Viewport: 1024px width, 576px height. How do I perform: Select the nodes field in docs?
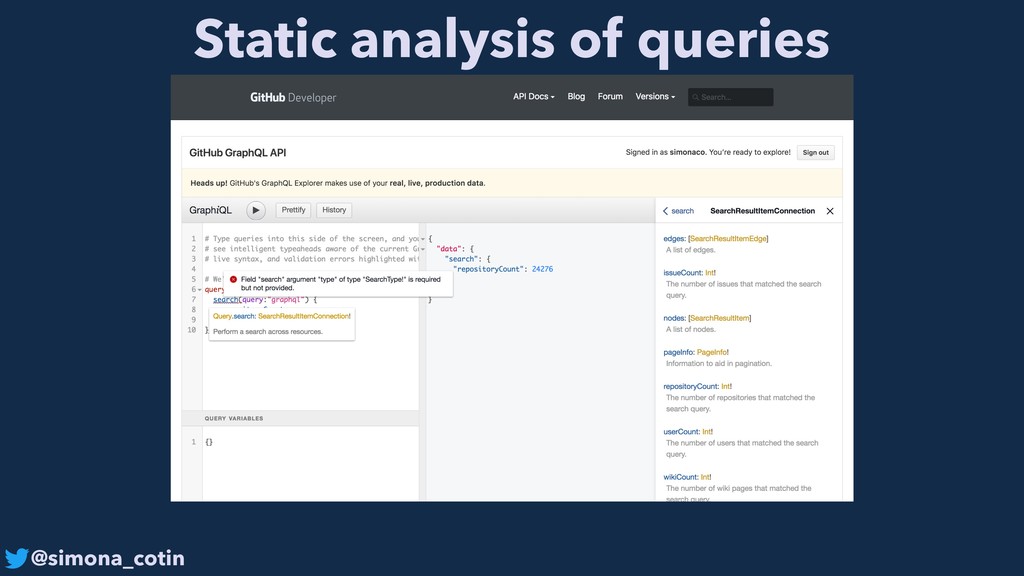tap(674, 318)
